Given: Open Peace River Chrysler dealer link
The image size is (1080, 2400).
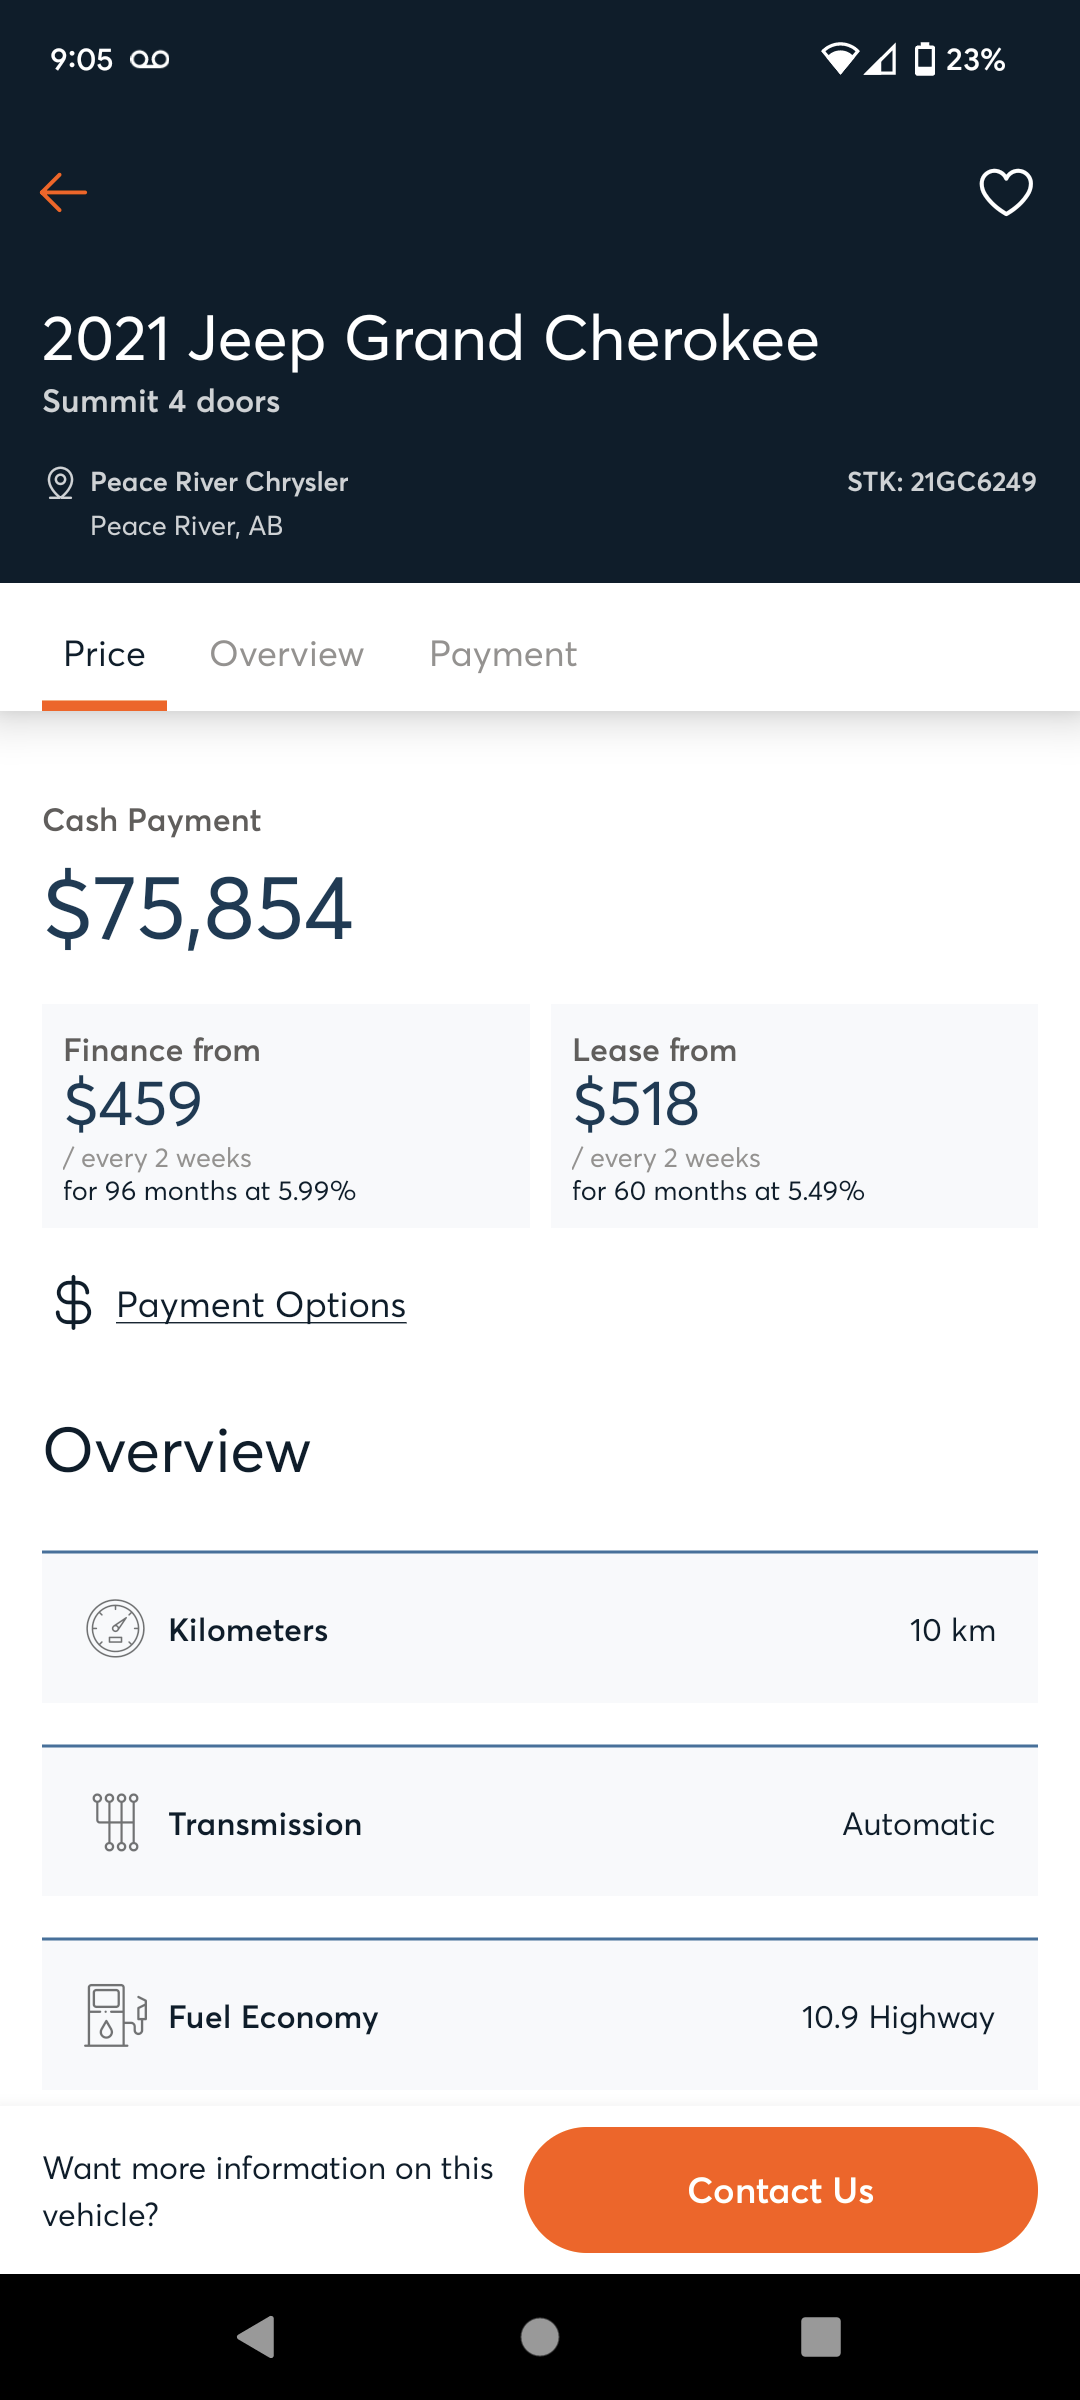Looking at the screenshot, I should [219, 482].
